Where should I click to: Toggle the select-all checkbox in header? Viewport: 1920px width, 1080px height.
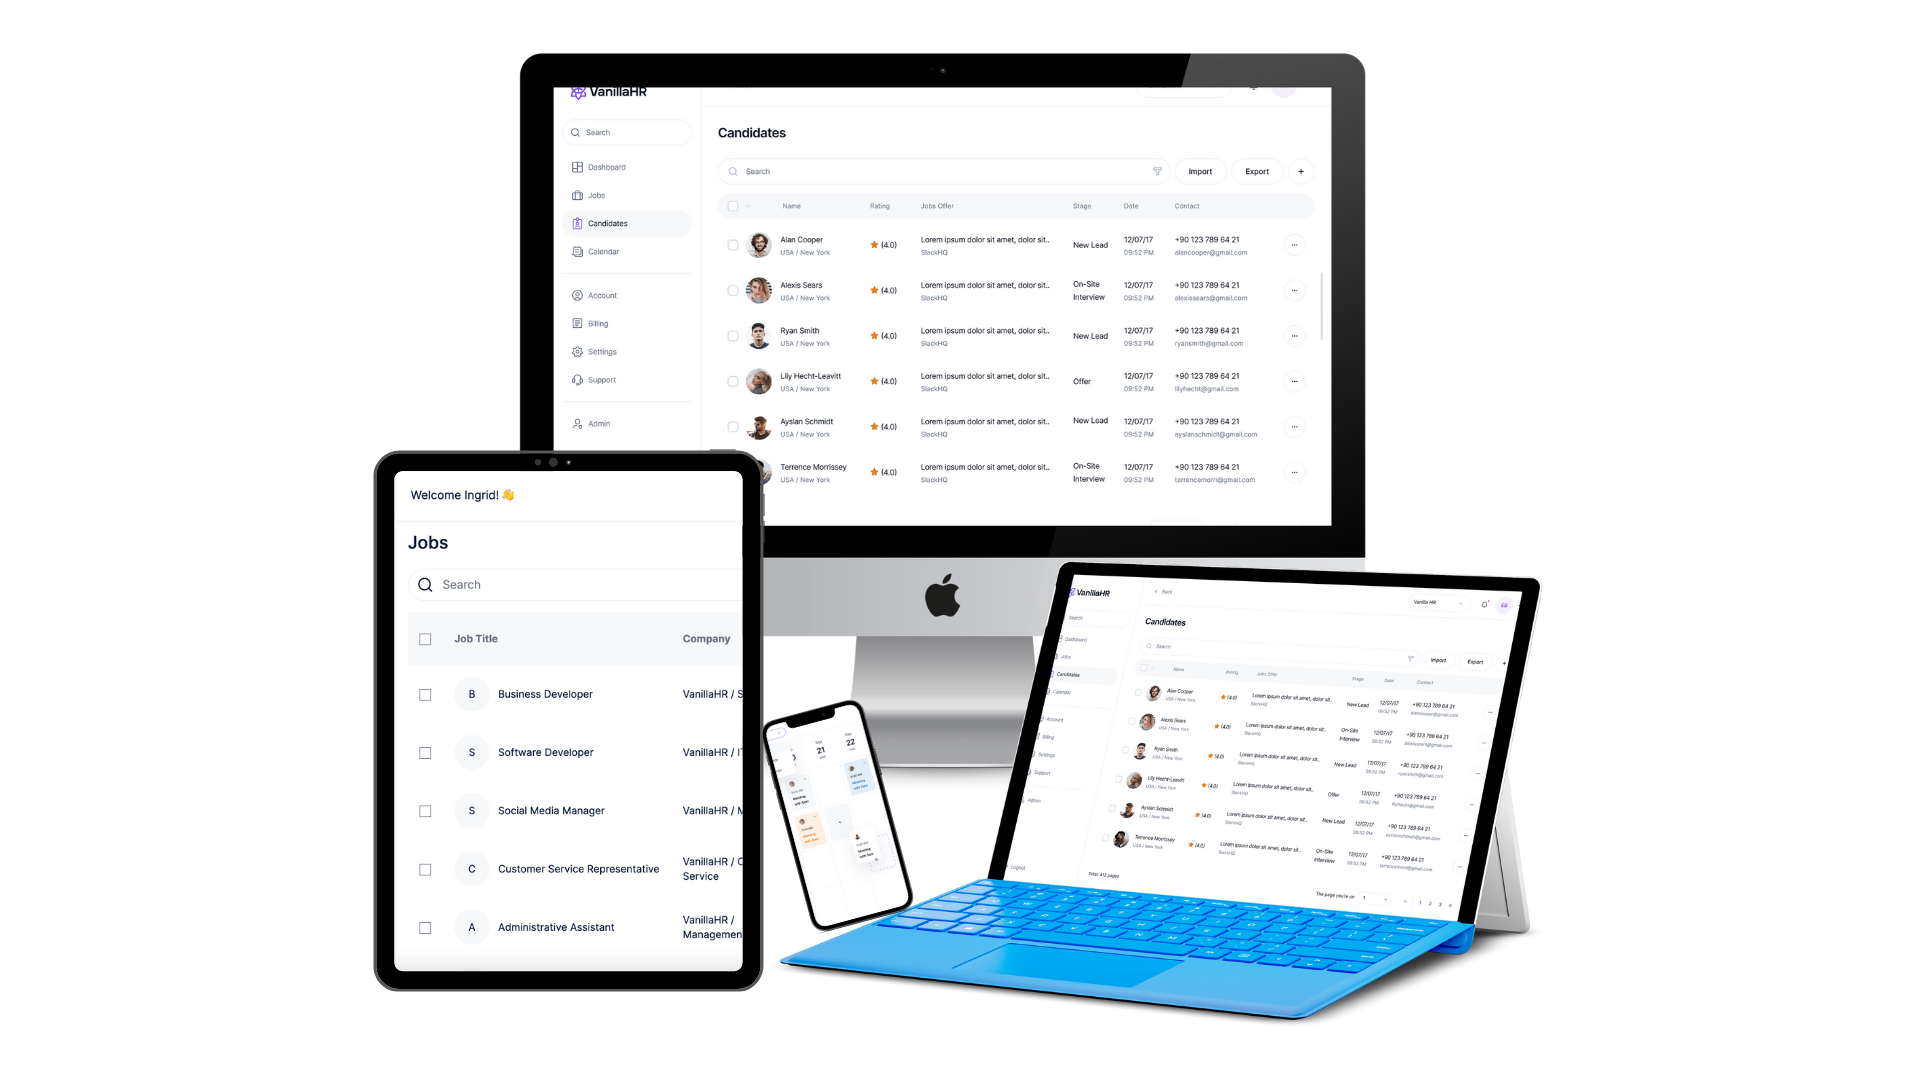coord(733,206)
